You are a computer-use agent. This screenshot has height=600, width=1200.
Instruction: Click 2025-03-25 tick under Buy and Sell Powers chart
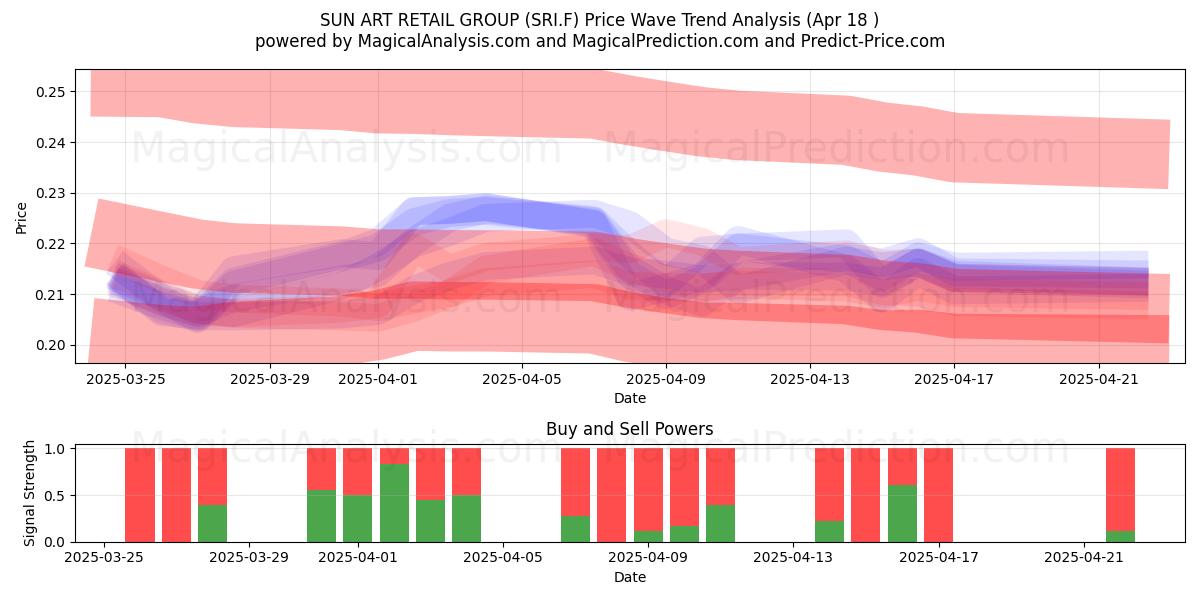(105, 558)
